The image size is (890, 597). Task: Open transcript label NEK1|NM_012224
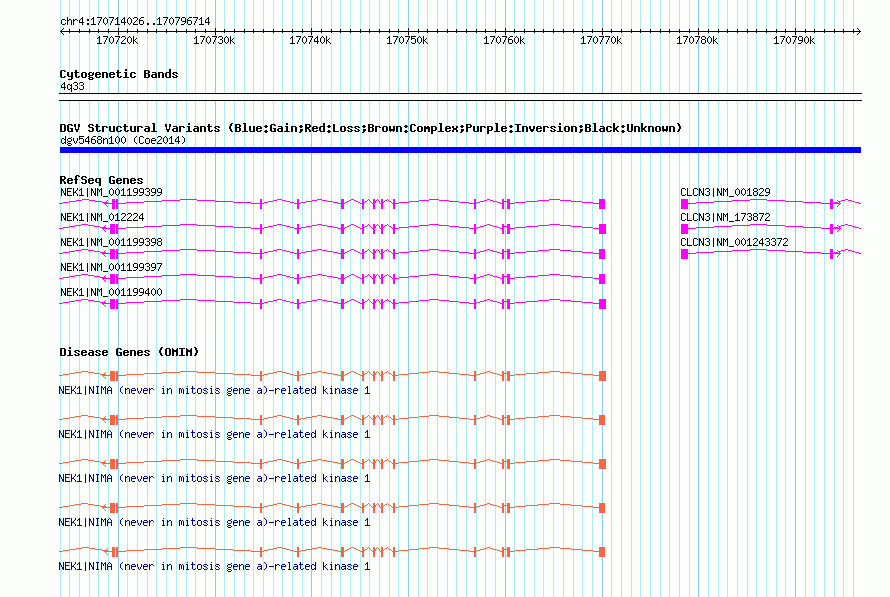pyautogui.click(x=102, y=217)
